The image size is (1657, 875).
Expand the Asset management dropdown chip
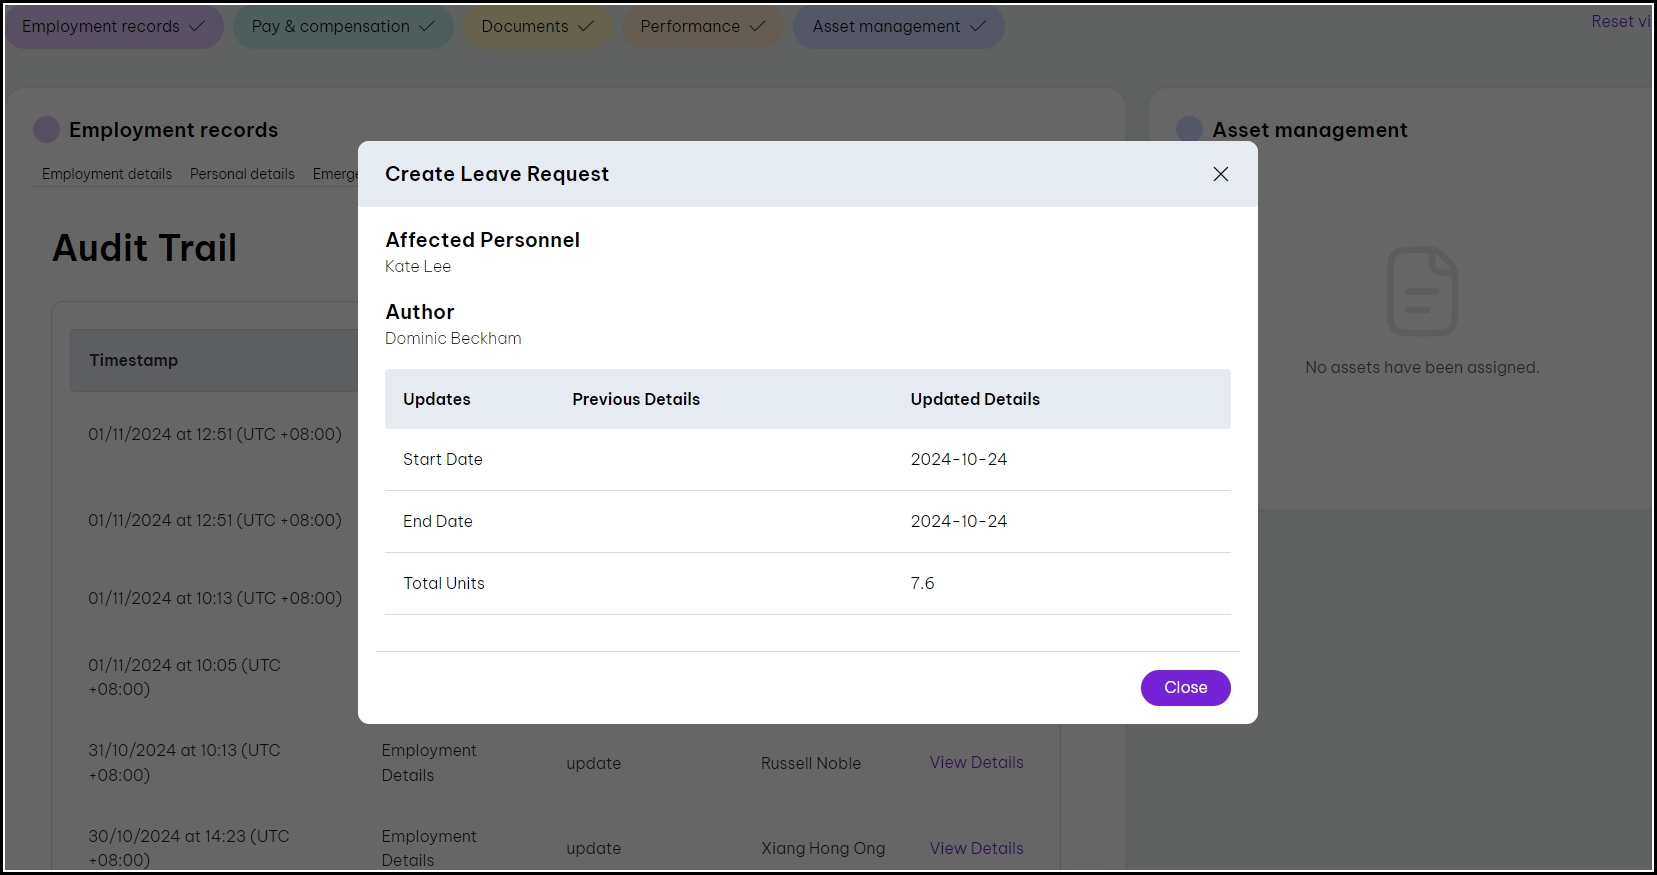(x=898, y=27)
